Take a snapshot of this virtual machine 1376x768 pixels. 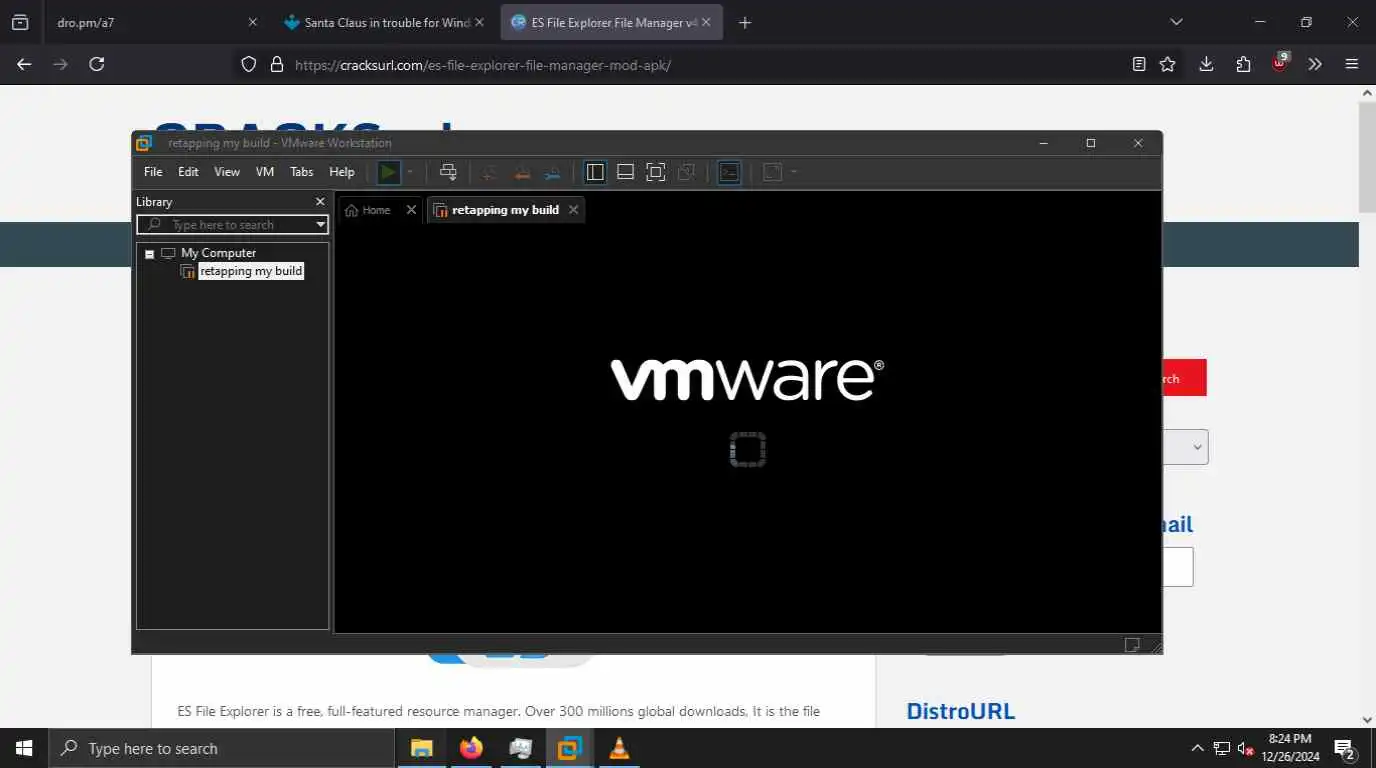click(x=490, y=172)
